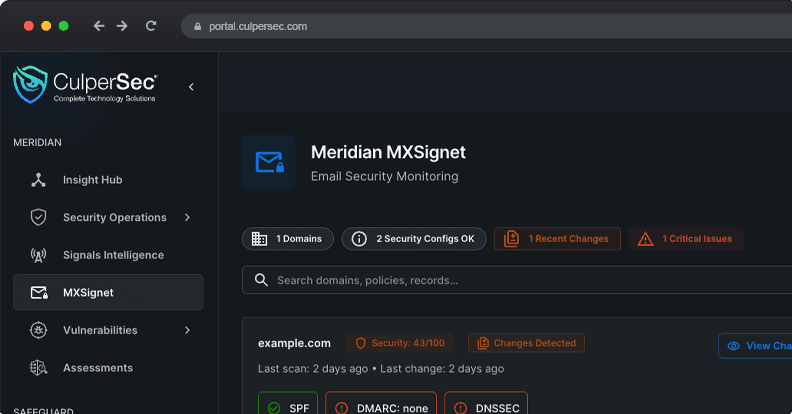
Task: Click the Meridian MXSignet page title
Action: [388, 152]
